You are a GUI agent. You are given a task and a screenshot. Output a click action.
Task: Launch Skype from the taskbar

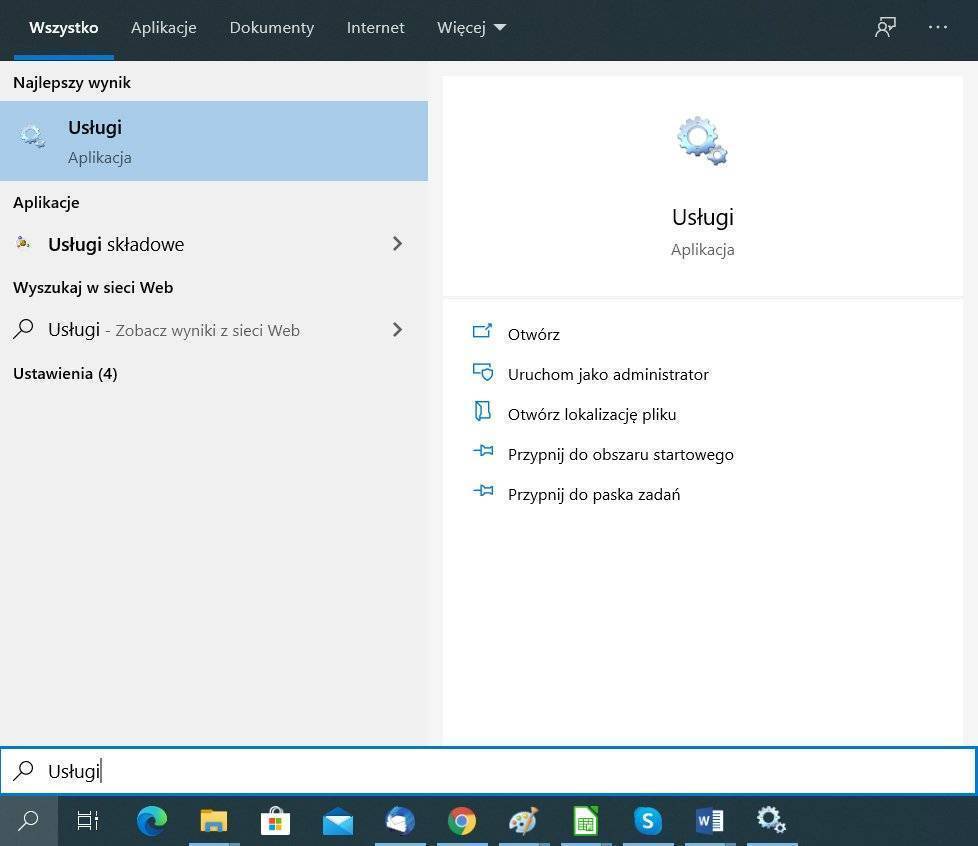point(648,821)
